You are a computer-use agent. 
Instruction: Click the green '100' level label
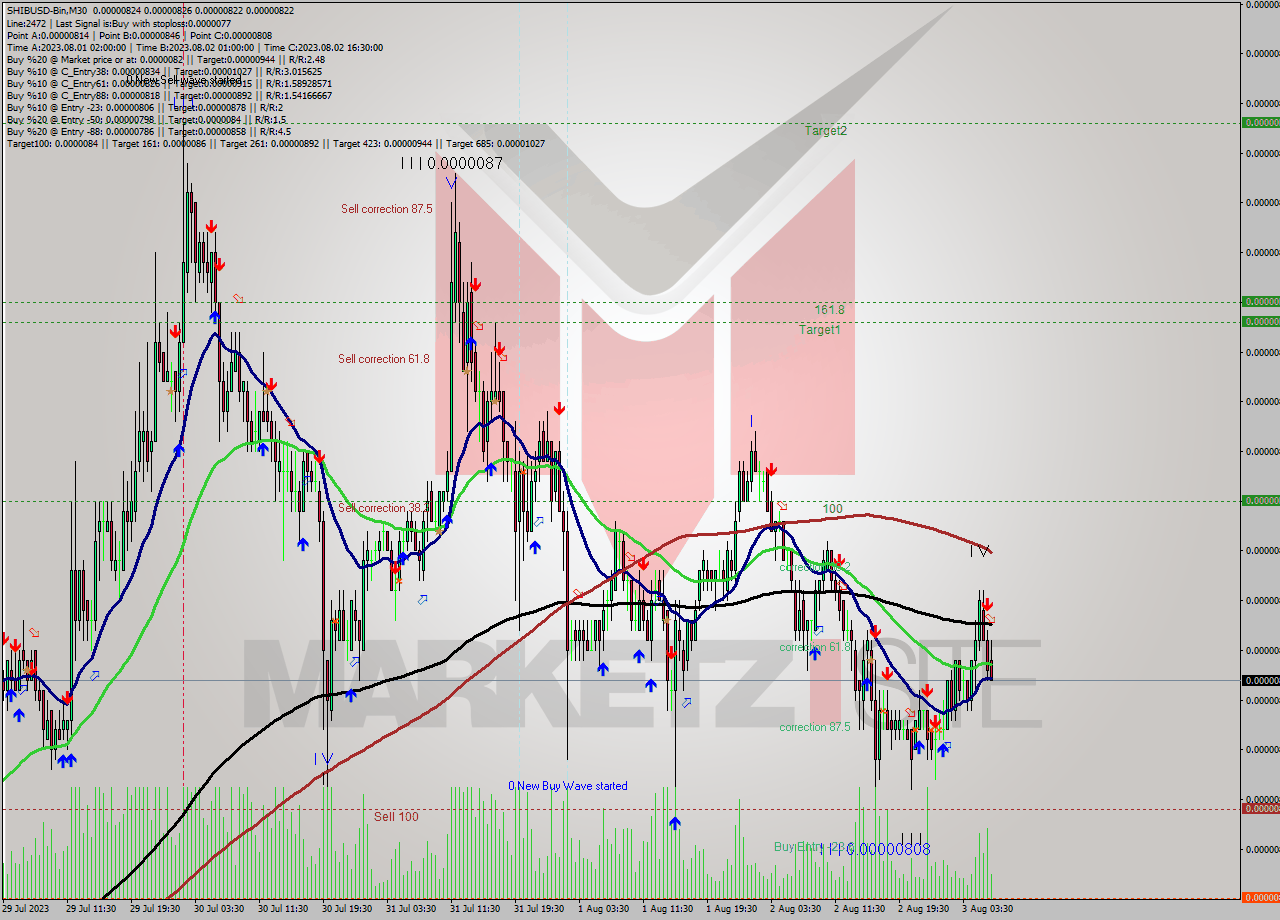pyautogui.click(x=832, y=509)
